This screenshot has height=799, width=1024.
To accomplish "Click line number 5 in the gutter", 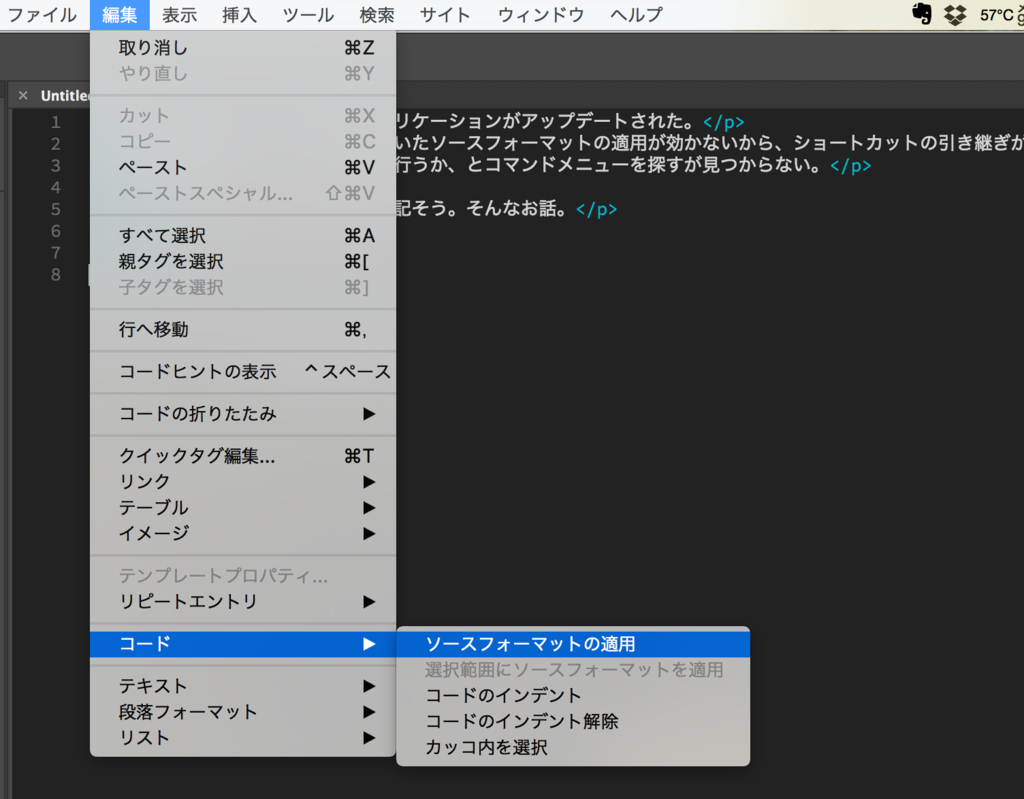I will (x=56, y=209).
